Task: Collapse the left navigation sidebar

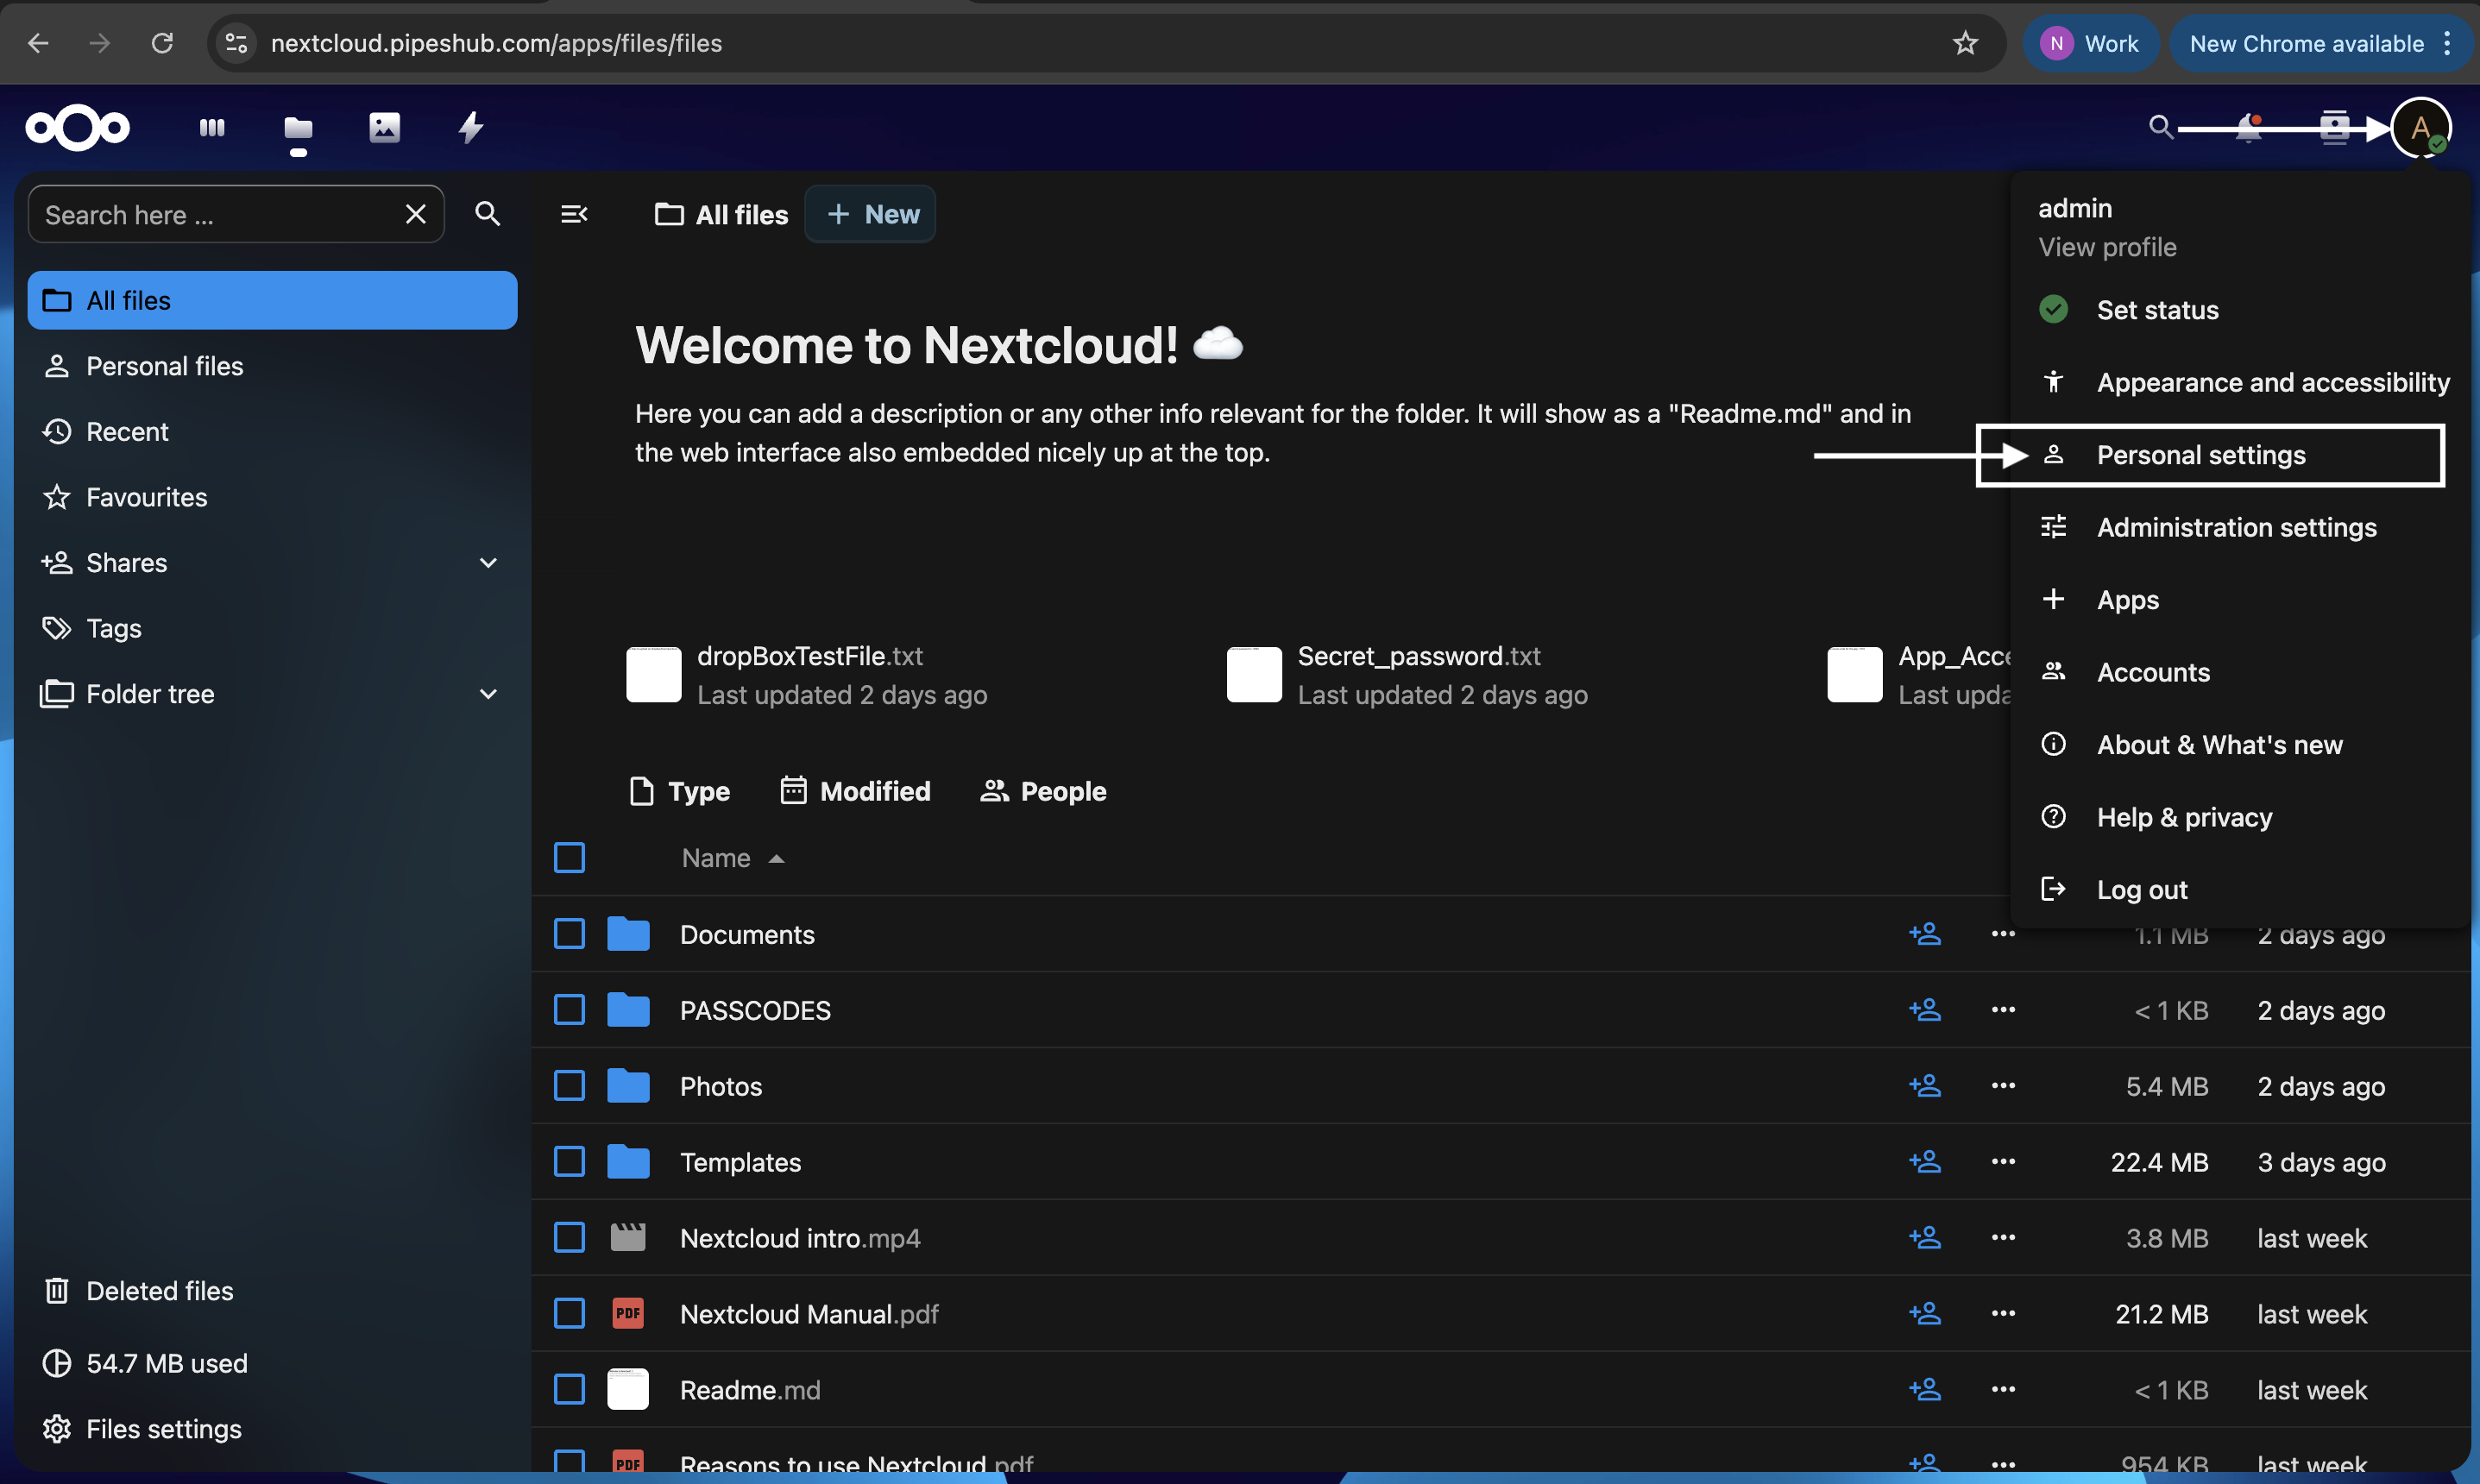Action: (573, 214)
